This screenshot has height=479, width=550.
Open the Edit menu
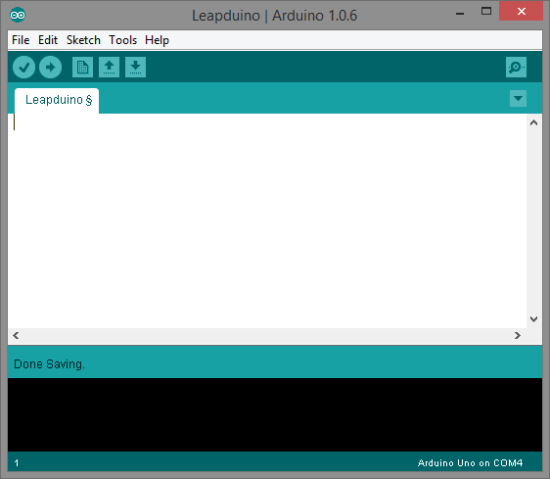[48, 40]
